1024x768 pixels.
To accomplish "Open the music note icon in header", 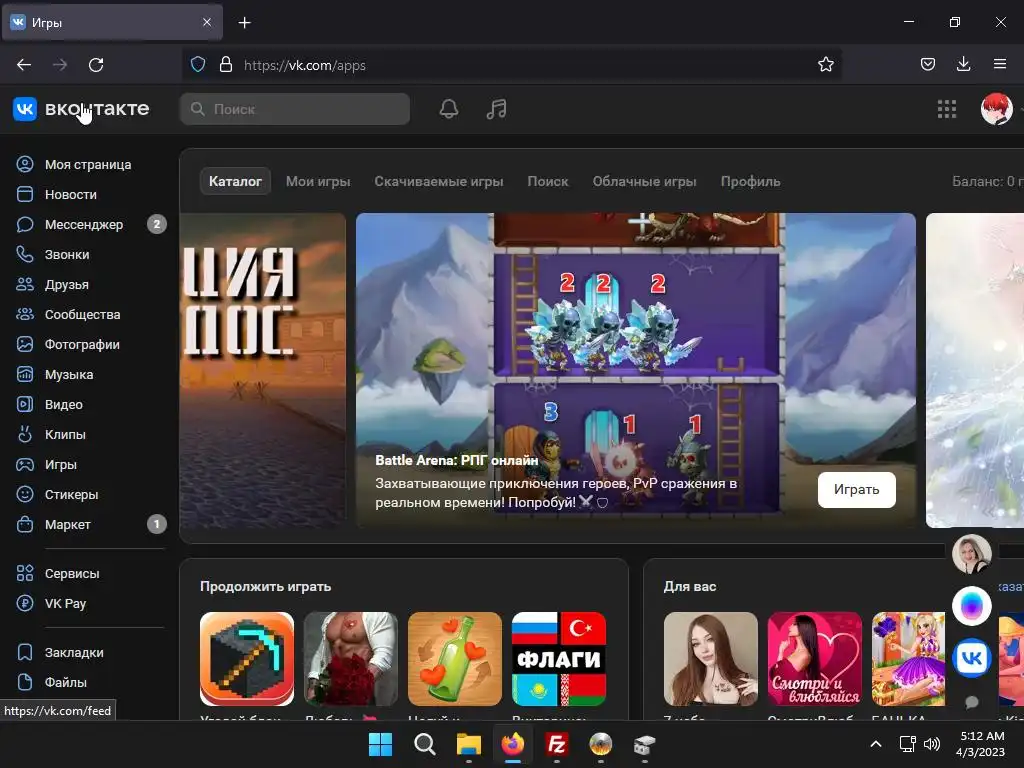I will click(x=496, y=109).
